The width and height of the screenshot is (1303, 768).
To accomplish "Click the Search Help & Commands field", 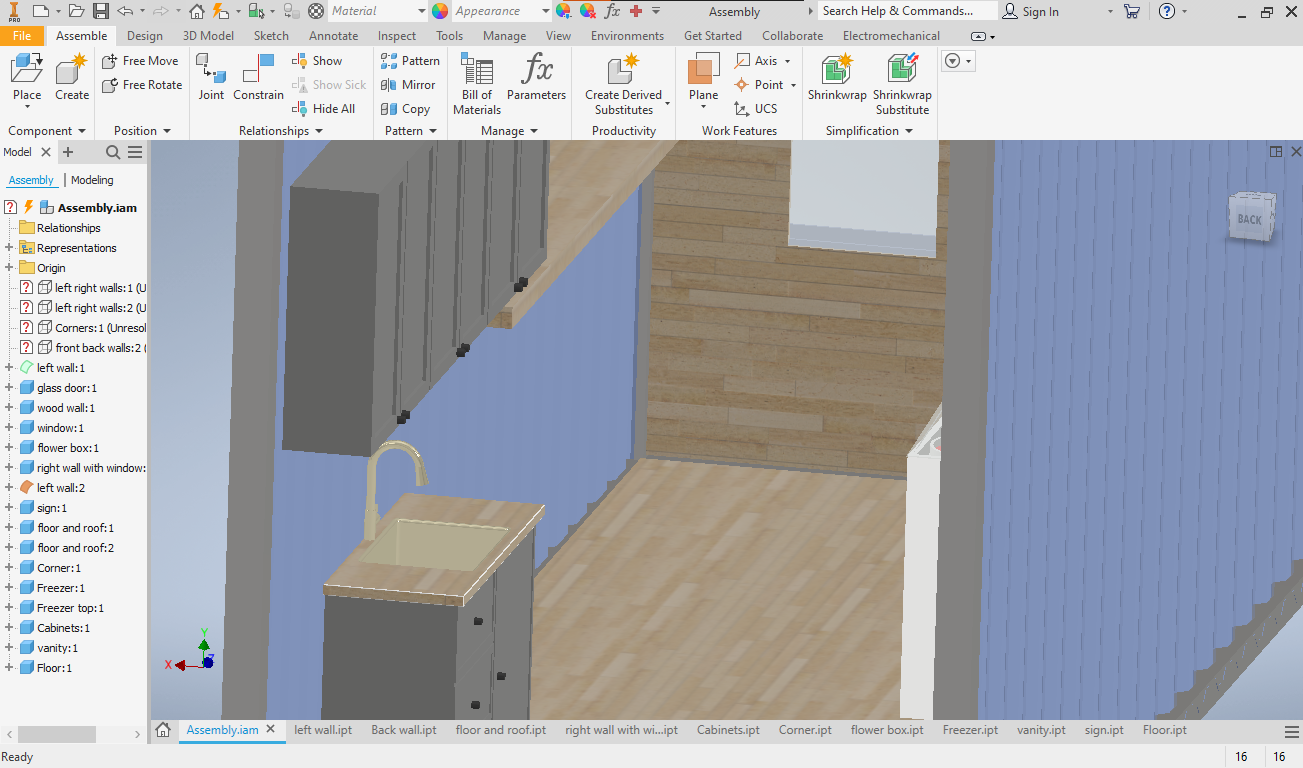I will [x=907, y=11].
